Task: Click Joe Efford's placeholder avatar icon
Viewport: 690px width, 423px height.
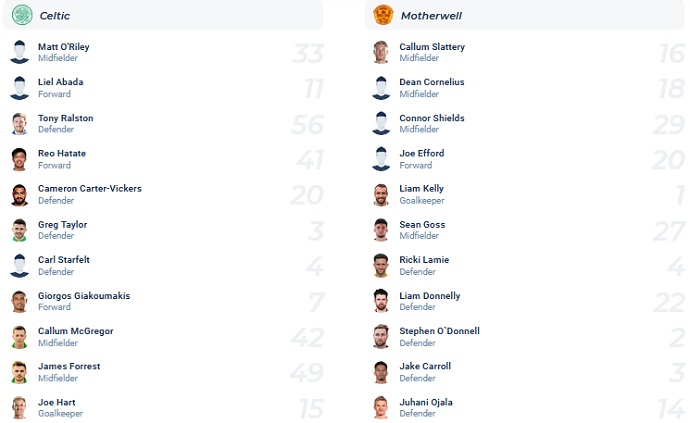Action: [x=381, y=159]
